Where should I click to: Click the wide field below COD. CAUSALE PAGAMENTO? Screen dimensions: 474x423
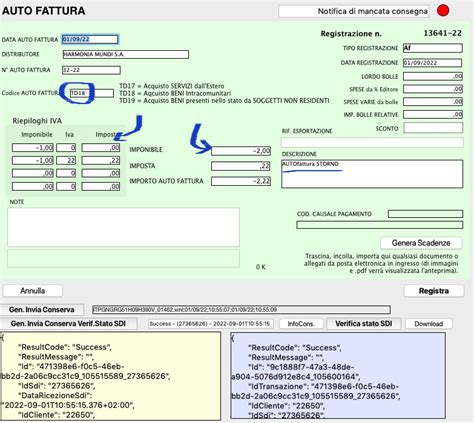[380, 225]
